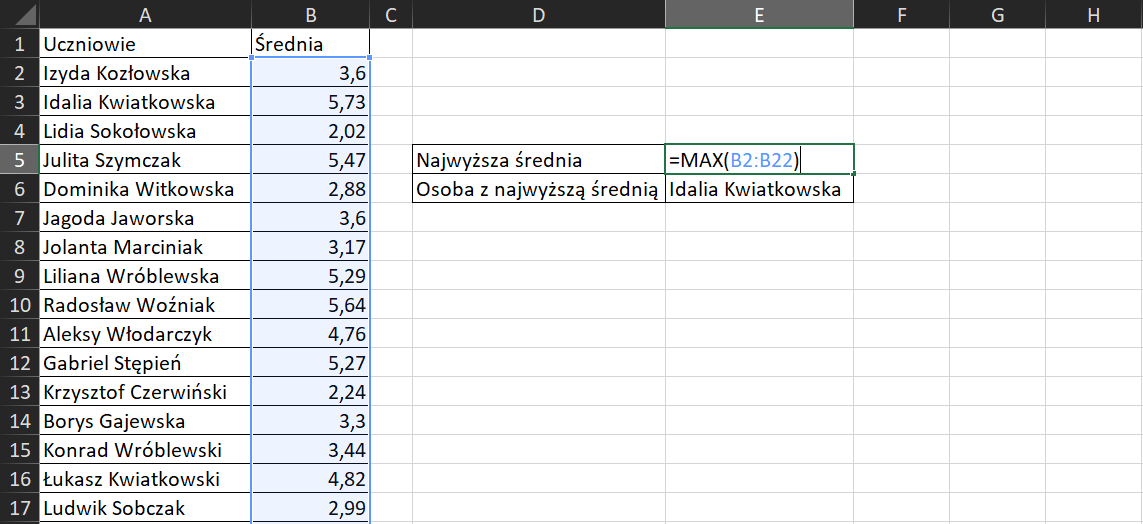Select cell 'Ludwik Sobczak'

tap(145, 508)
